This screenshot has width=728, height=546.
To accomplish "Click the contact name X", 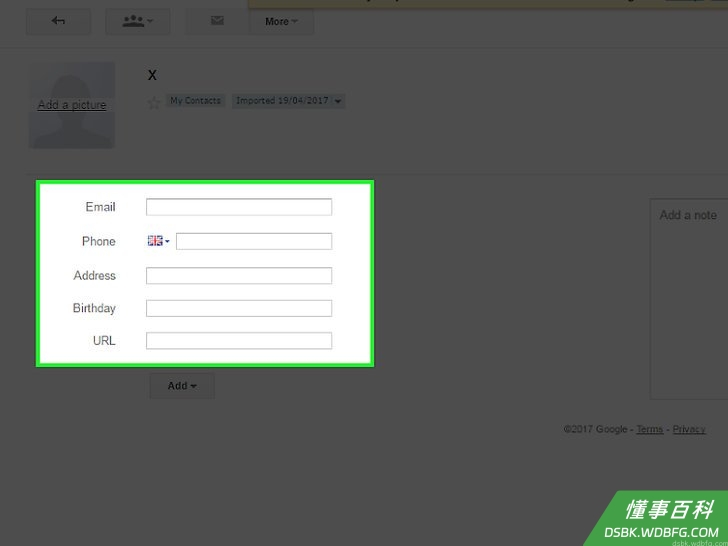I will click(152, 75).
